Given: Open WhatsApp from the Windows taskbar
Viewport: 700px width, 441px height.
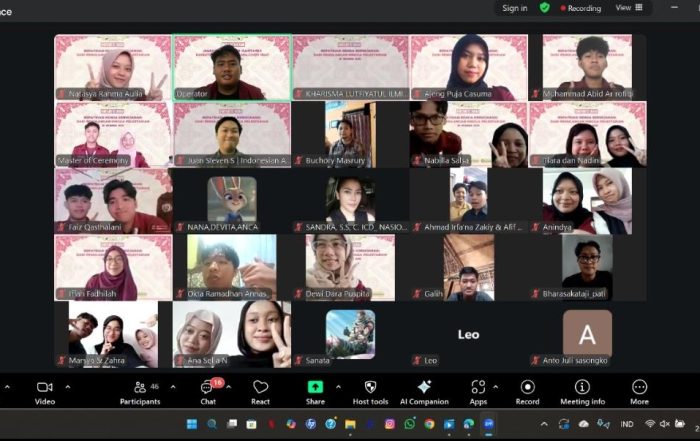Looking at the screenshot, I should click(x=409, y=424).
